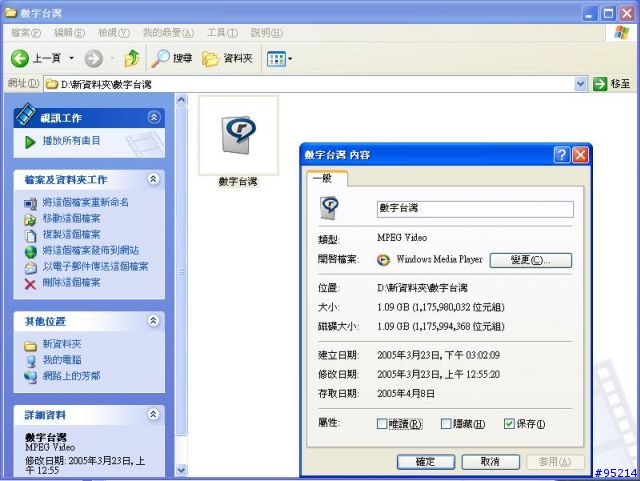Click 將這個檔案重新命名 rename link
The image size is (640, 481).
[86, 202]
